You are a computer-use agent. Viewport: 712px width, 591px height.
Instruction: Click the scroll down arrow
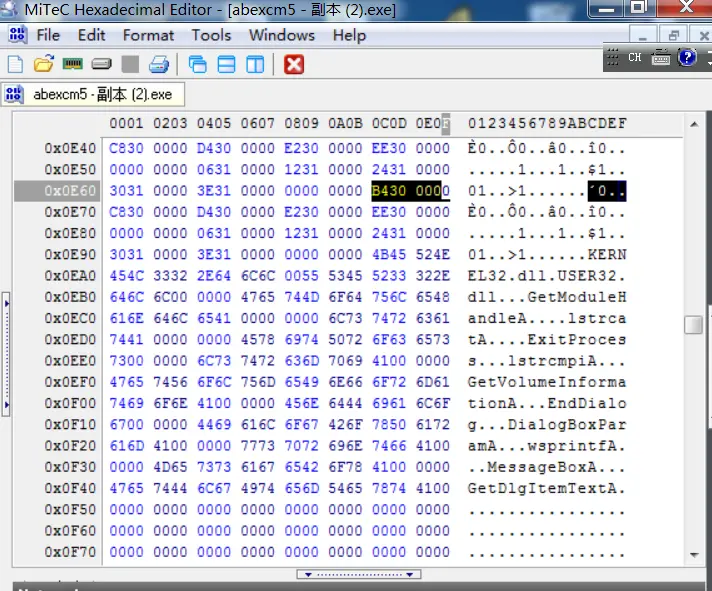[x=693, y=557]
